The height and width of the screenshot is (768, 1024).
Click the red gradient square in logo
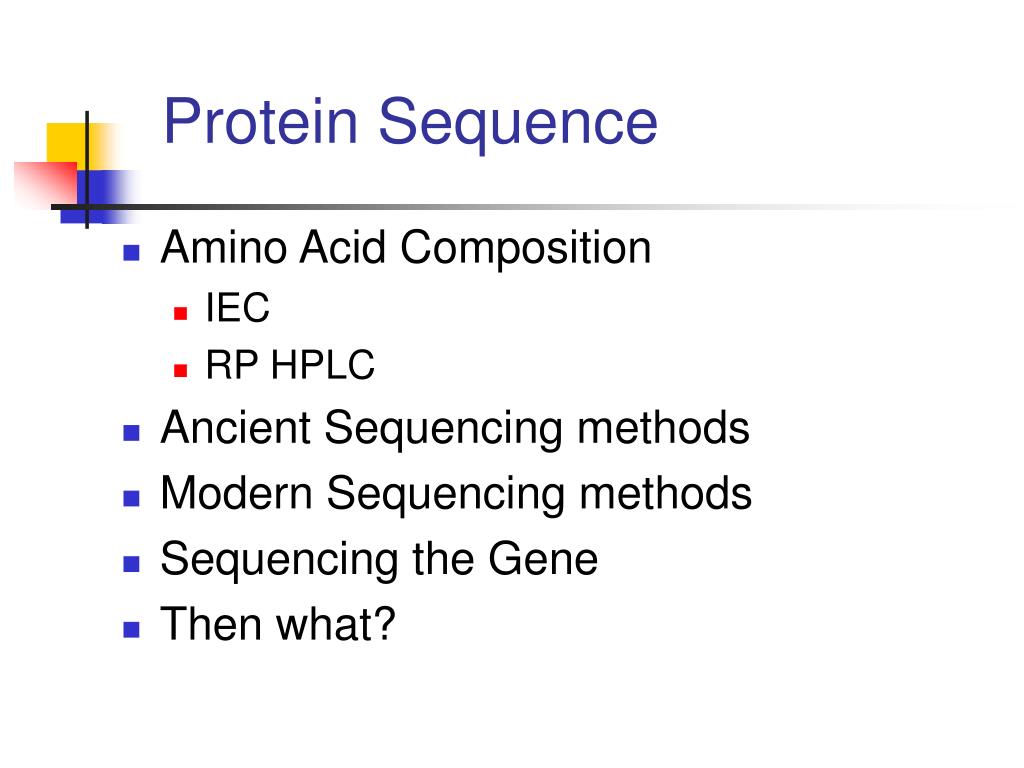pyautogui.click(x=44, y=183)
